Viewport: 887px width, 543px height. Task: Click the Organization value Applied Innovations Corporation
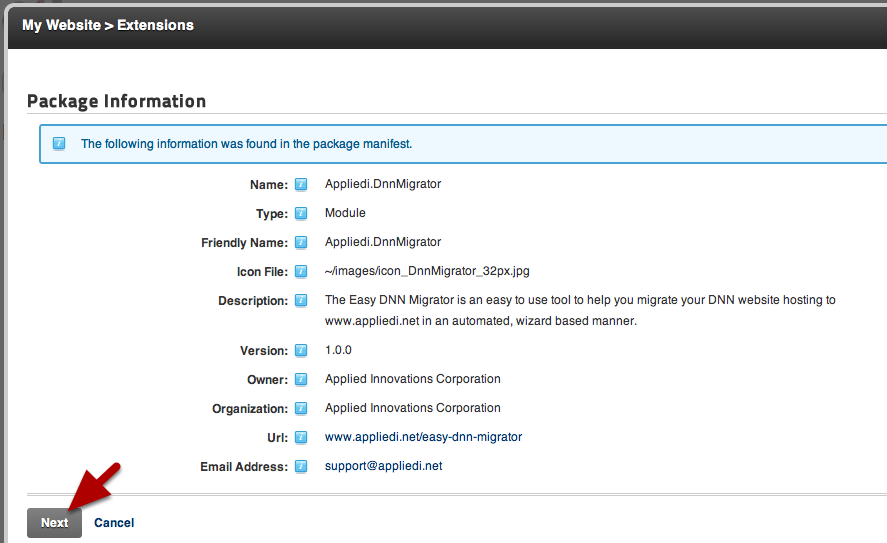pyautogui.click(x=412, y=408)
